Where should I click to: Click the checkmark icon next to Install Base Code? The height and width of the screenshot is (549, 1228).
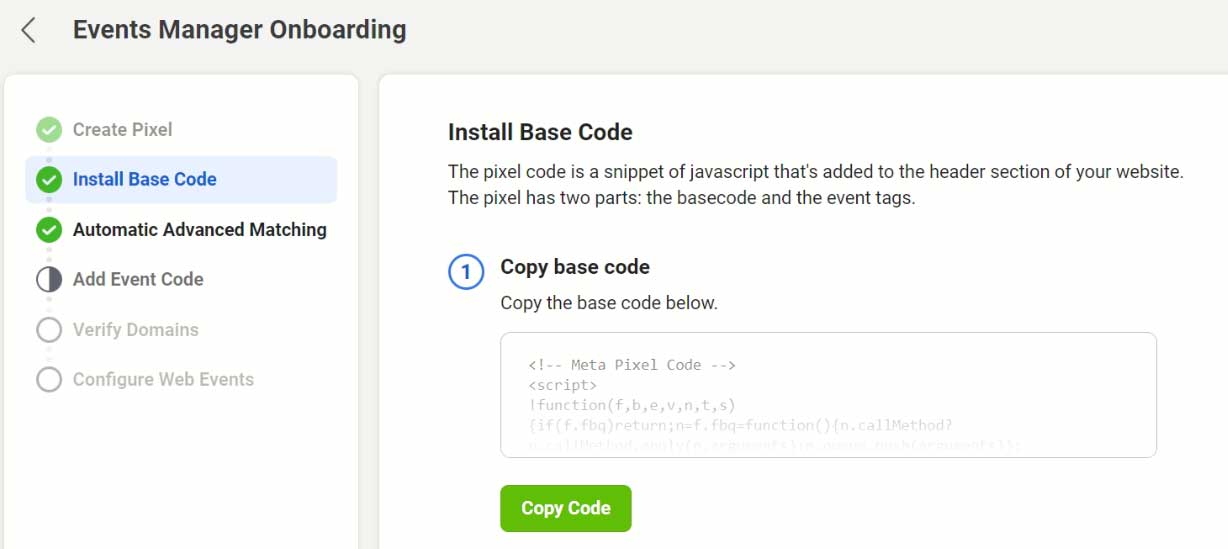[x=49, y=180]
